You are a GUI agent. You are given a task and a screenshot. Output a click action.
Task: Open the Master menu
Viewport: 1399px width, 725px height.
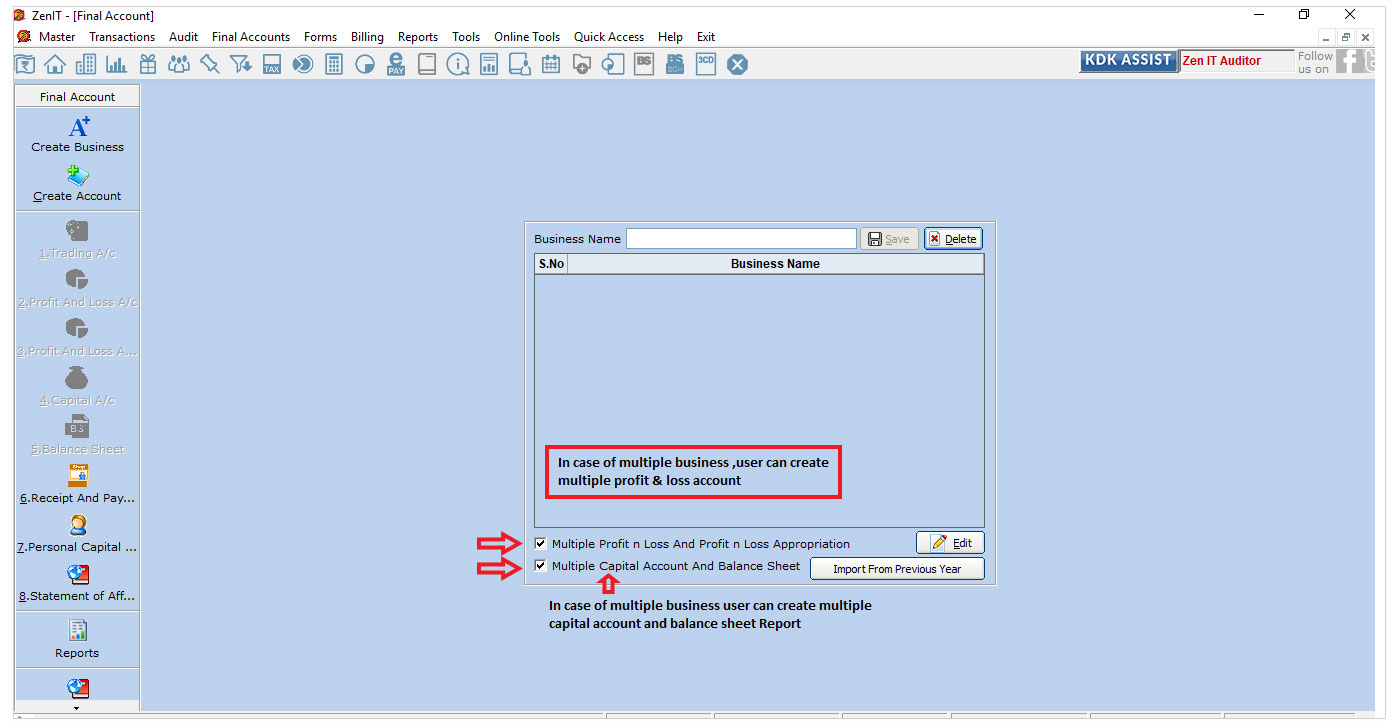pyautogui.click(x=57, y=37)
